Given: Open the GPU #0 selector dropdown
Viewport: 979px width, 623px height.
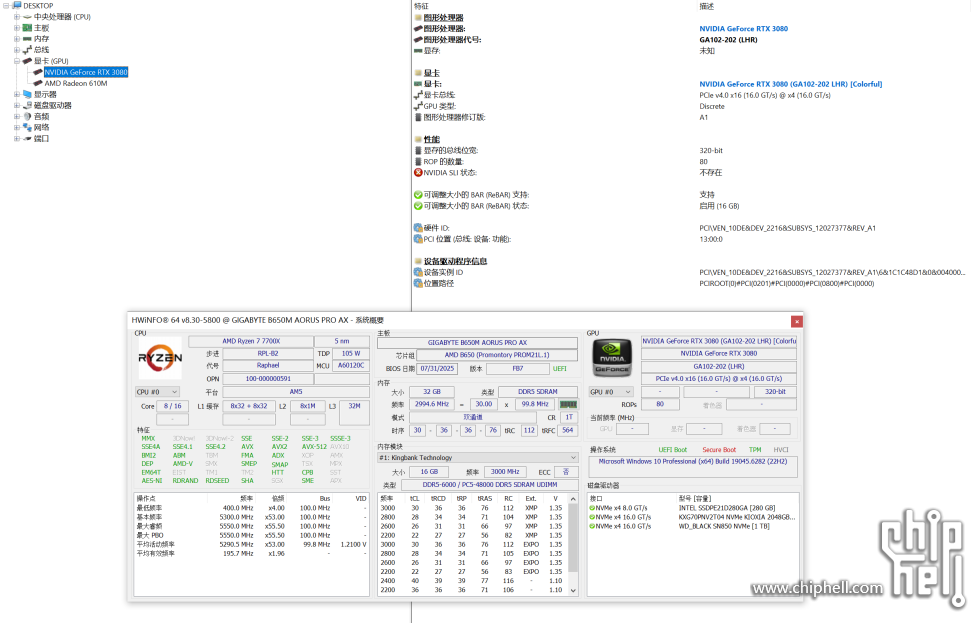Looking at the screenshot, I should click(x=611, y=392).
